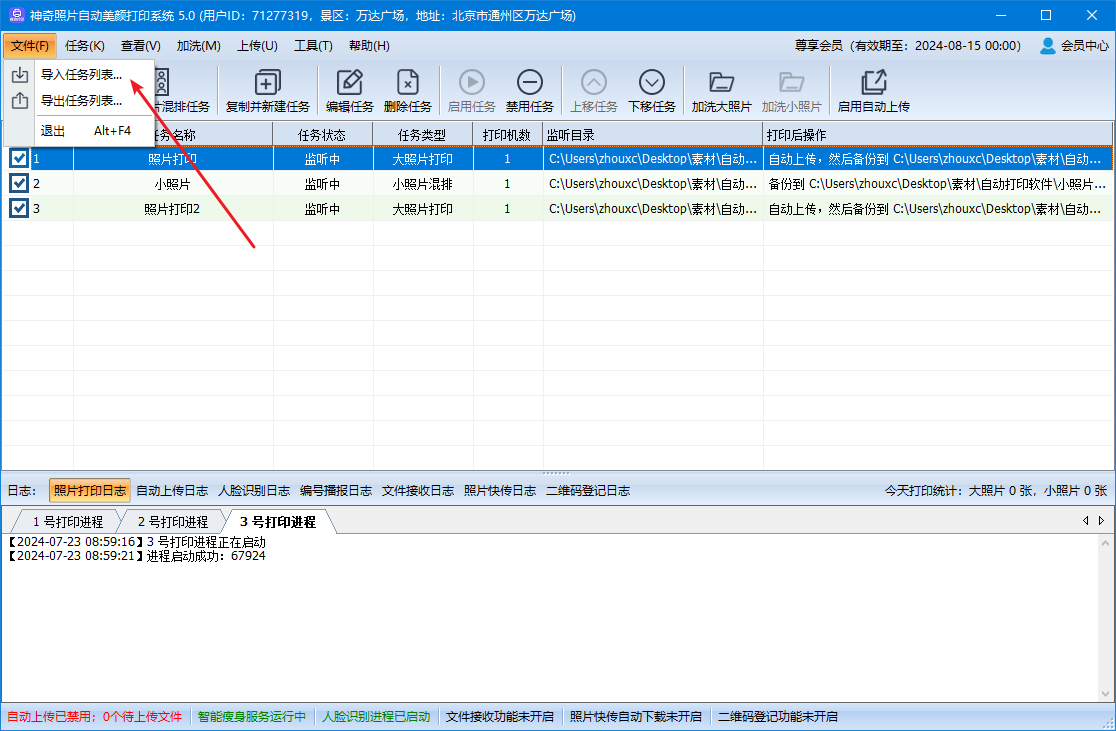
Task: Click the 复制并新建任务 toolbar icon
Action: coord(267,83)
